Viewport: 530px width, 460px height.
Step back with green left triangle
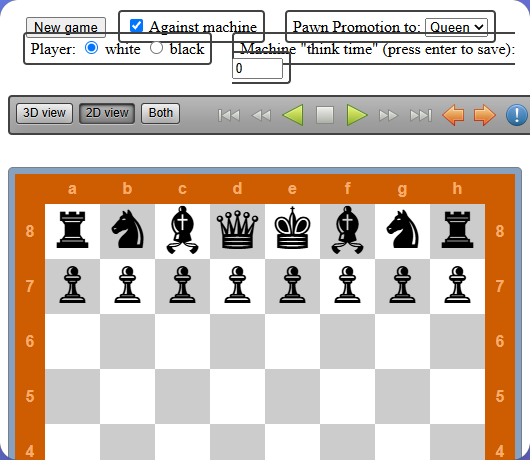coord(293,115)
